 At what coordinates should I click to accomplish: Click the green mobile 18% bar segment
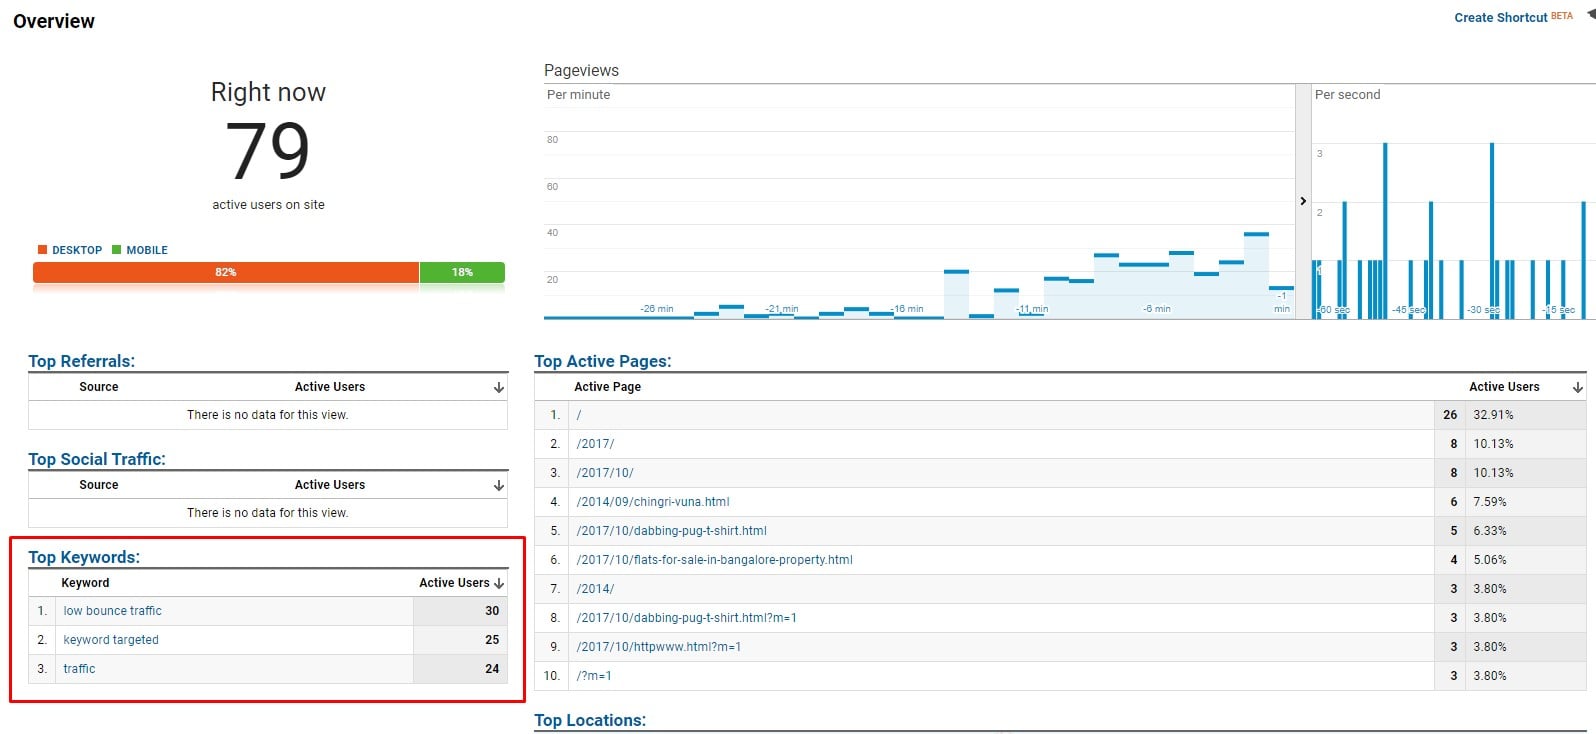(x=462, y=272)
